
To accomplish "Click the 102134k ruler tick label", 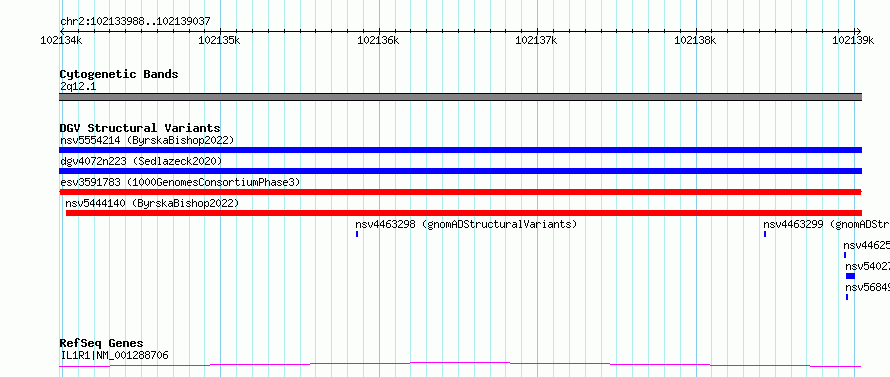I will point(62,40).
